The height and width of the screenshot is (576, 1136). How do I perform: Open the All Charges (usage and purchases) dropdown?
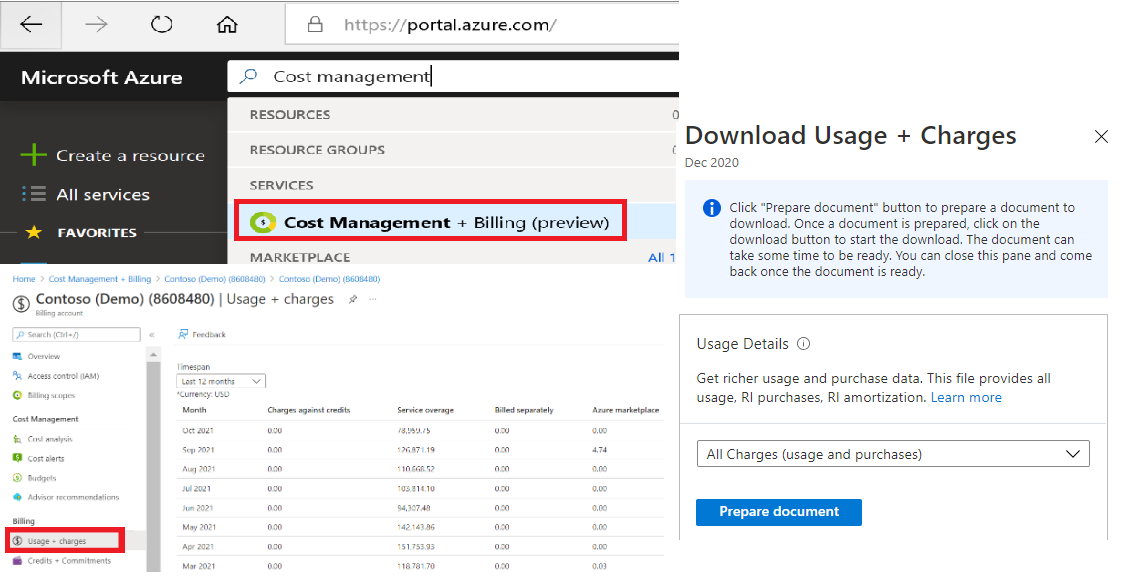pos(893,453)
